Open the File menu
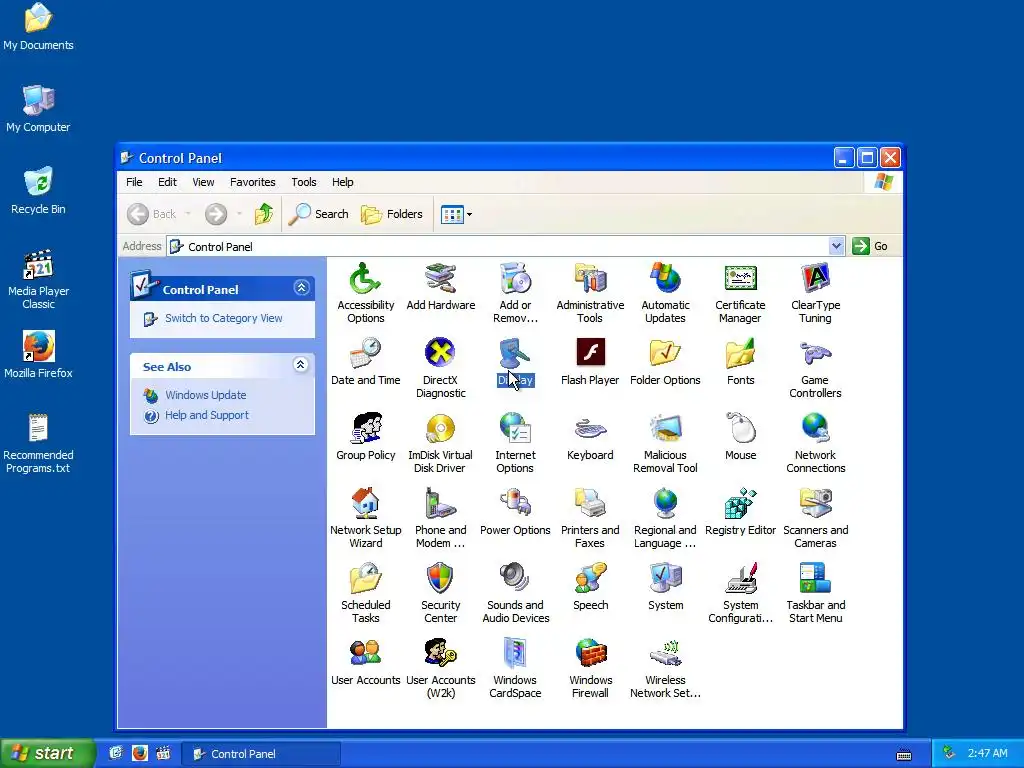The height and width of the screenshot is (768, 1024). tap(134, 182)
